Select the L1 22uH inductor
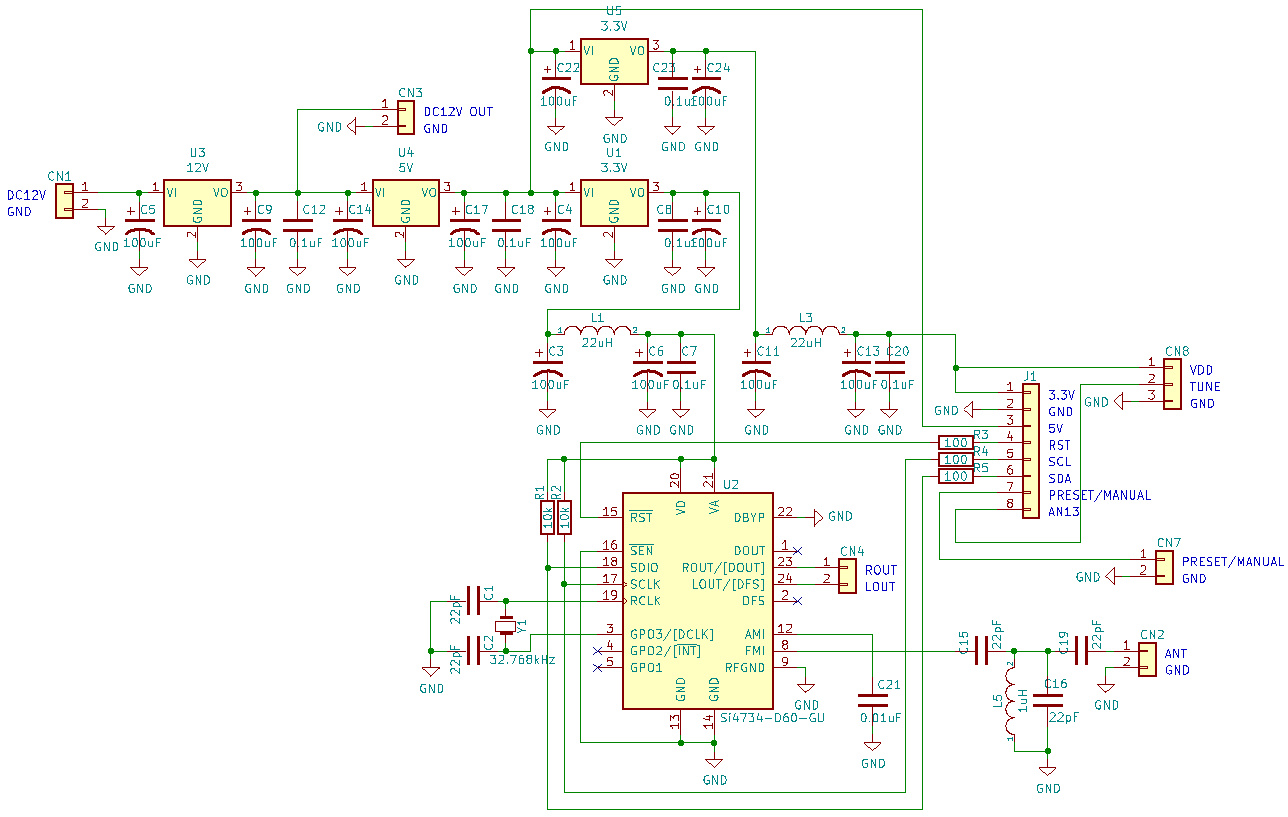 (597, 331)
